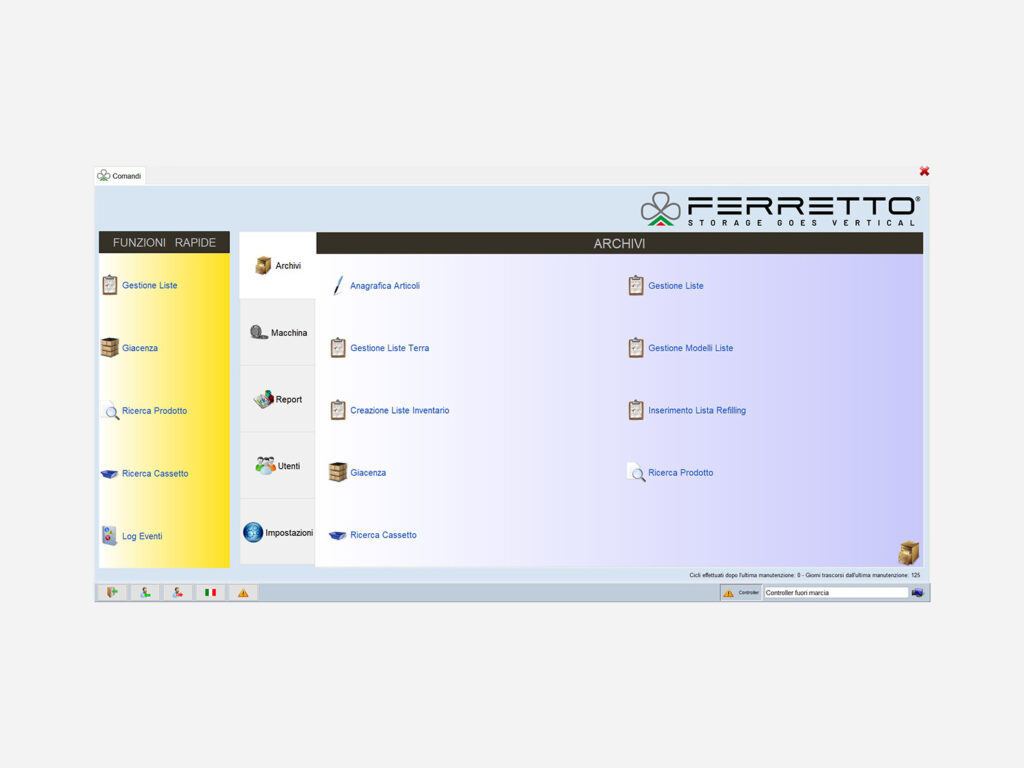Click the 'Controller fuori marcia' status field
This screenshot has width=1024, height=768.
click(x=836, y=592)
